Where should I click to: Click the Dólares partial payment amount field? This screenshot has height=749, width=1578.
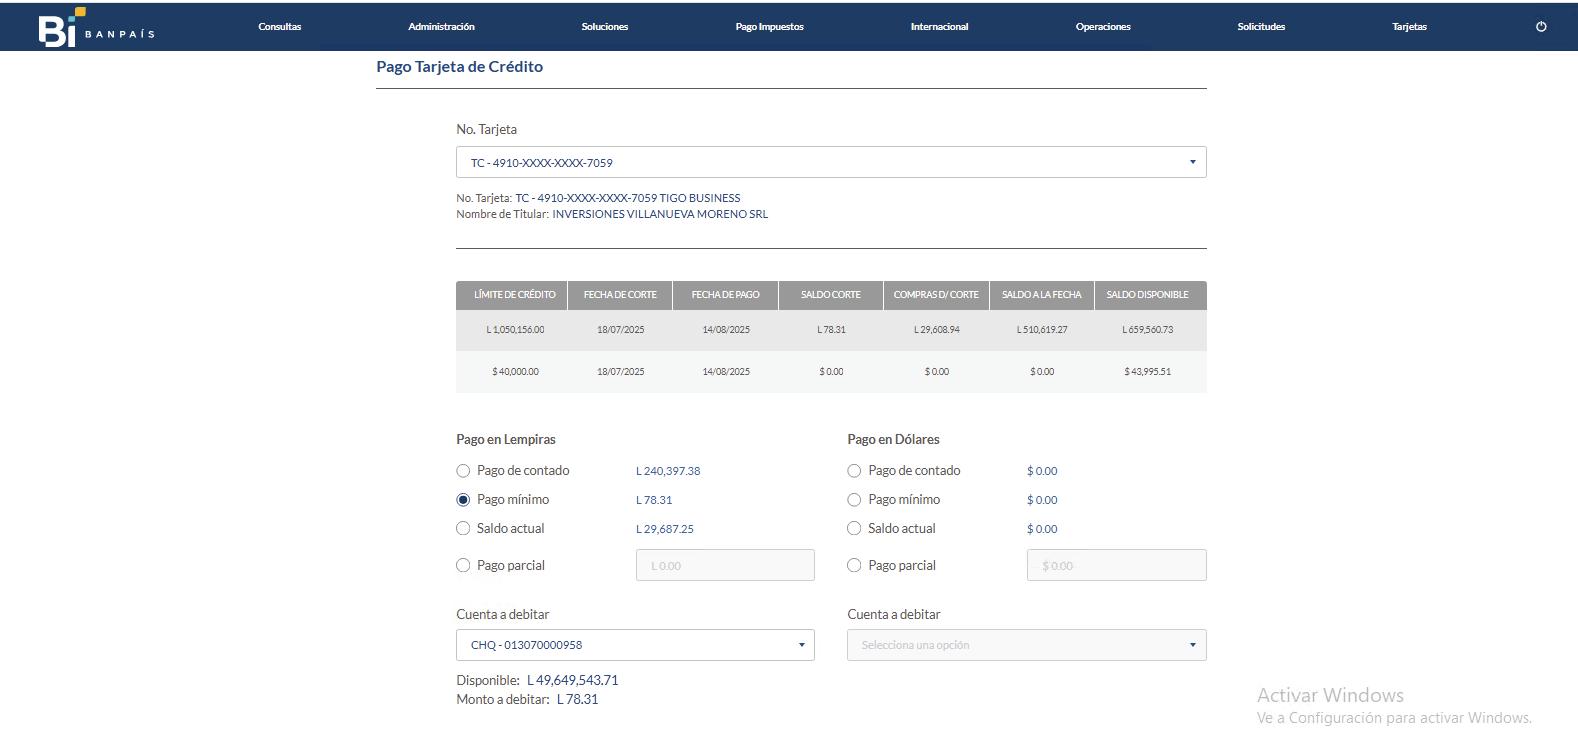[1117, 565]
